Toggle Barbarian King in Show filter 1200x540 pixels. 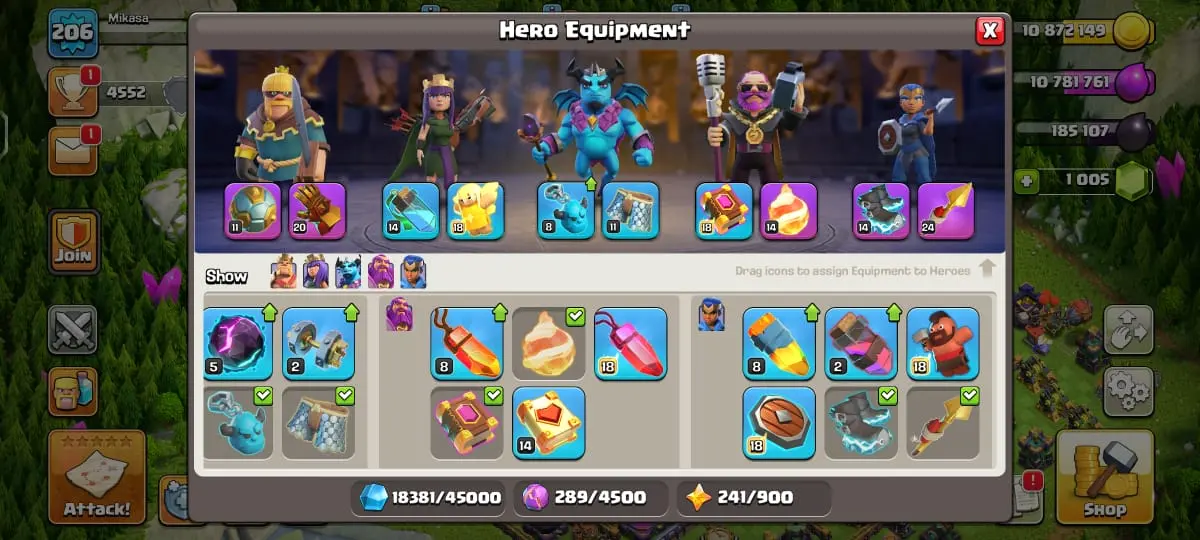284,272
